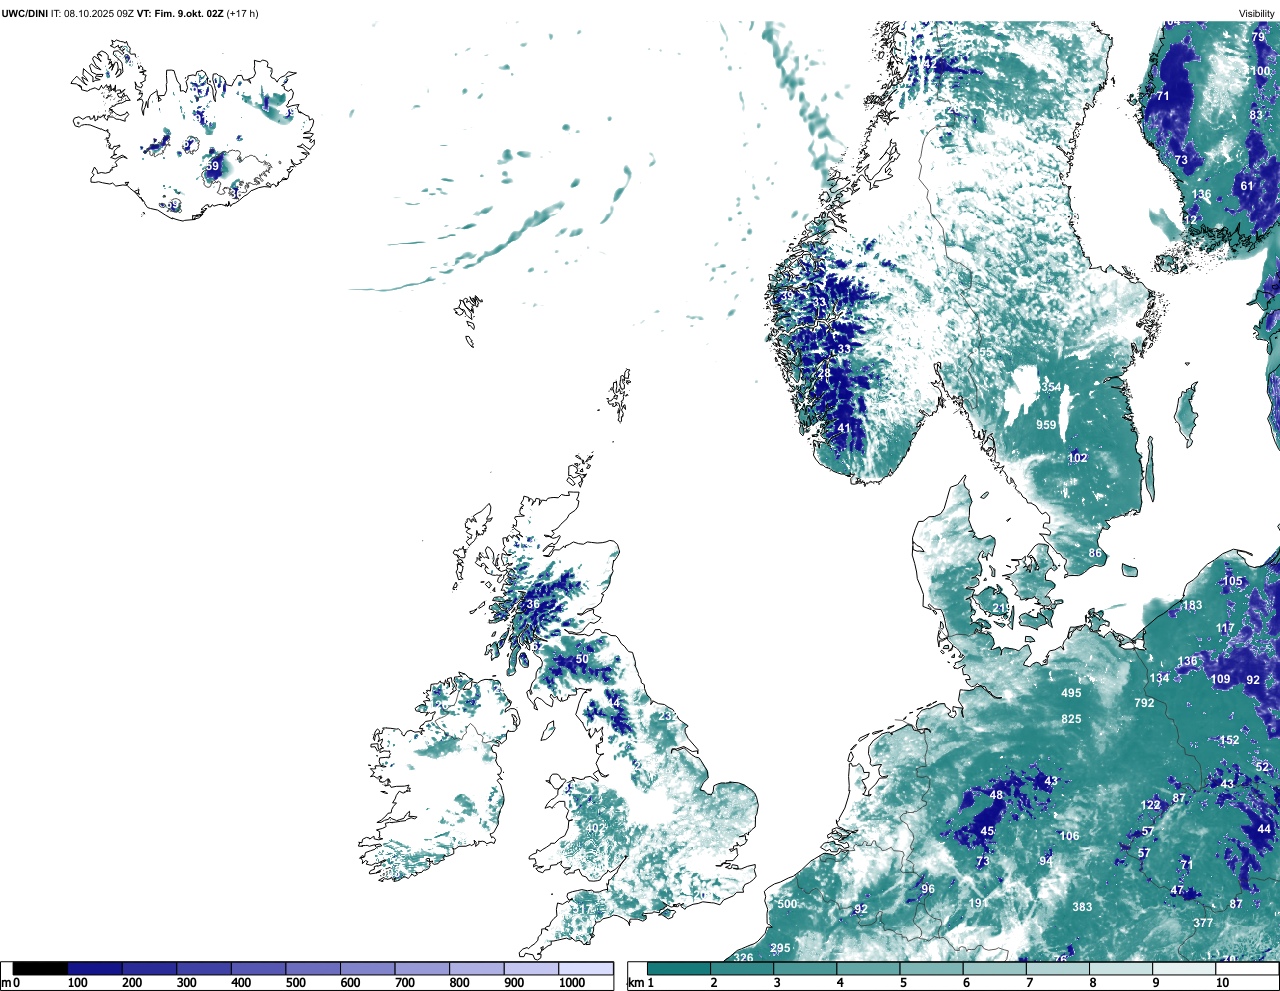1280x991 pixels.
Task: Click the black 0–100 m legend swatch
Action: [x=40, y=968]
